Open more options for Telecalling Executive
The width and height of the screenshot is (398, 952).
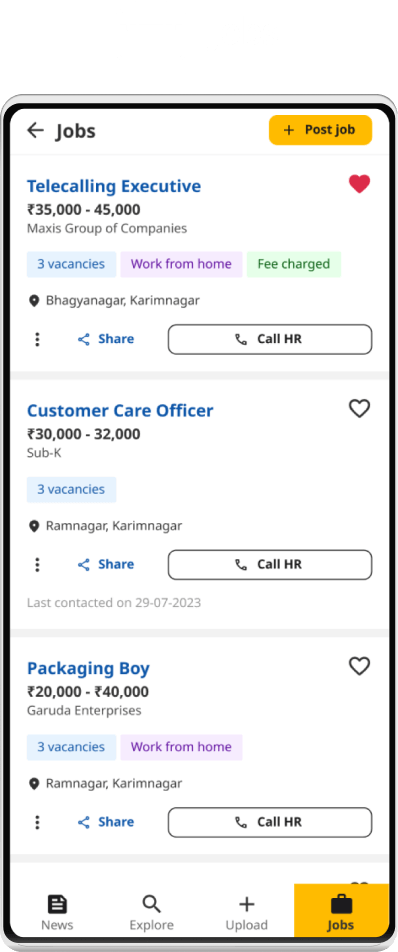[37, 339]
